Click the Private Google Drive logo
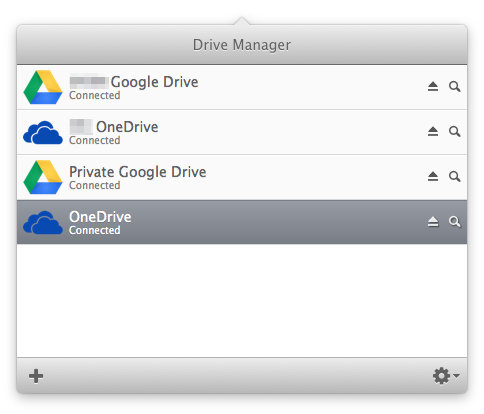Image resolution: width=484 pixels, height=414 pixels. coord(43,177)
